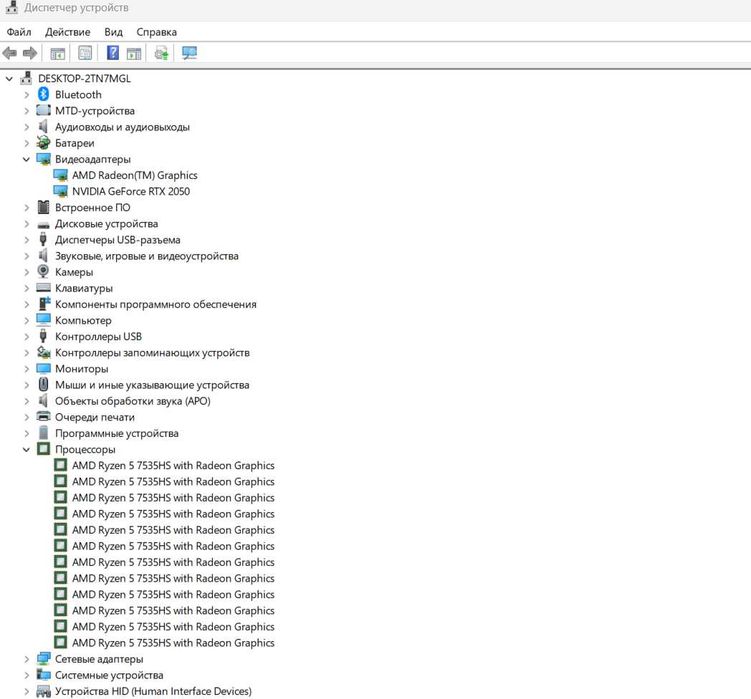
Task: Click the Дисковые устройства drive icon
Action: pyautogui.click(x=43, y=225)
